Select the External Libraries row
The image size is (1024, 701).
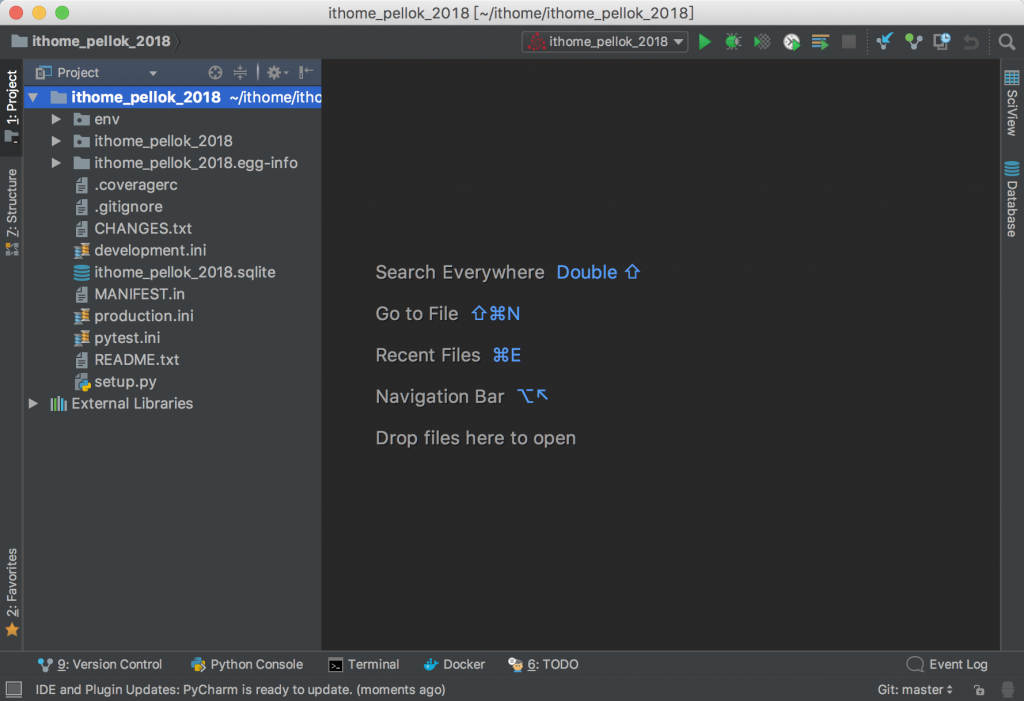[x=172, y=404]
